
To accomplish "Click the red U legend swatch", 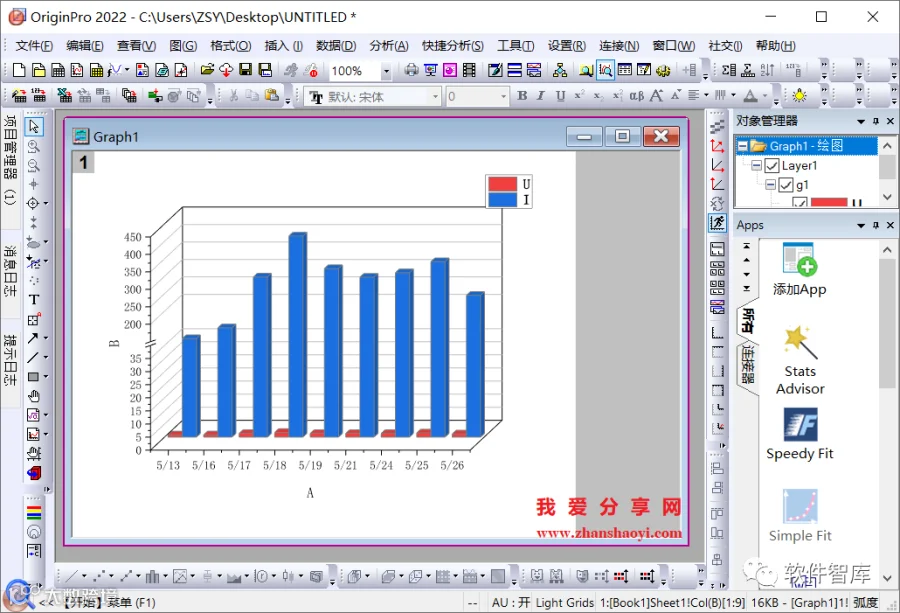I will pos(502,184).
